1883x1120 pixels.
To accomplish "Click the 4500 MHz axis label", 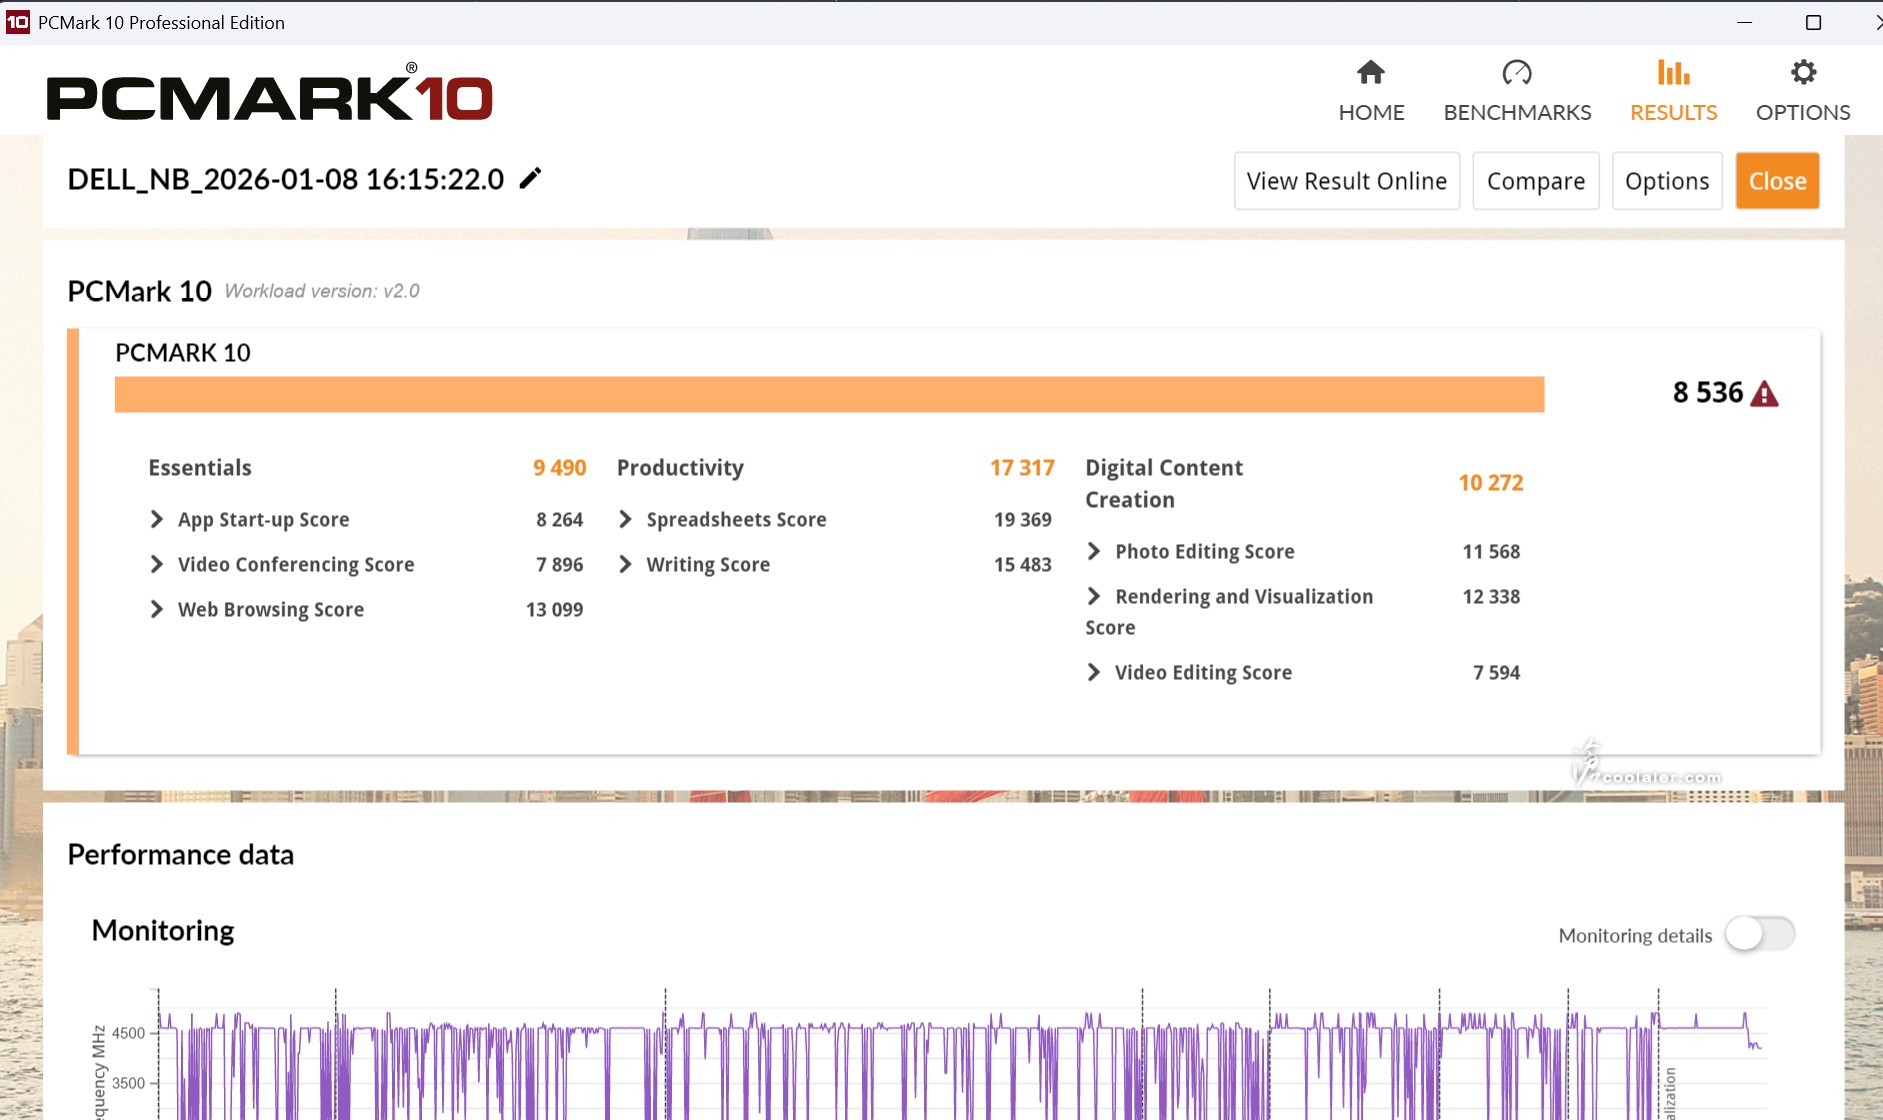I will click(128, 1033).
